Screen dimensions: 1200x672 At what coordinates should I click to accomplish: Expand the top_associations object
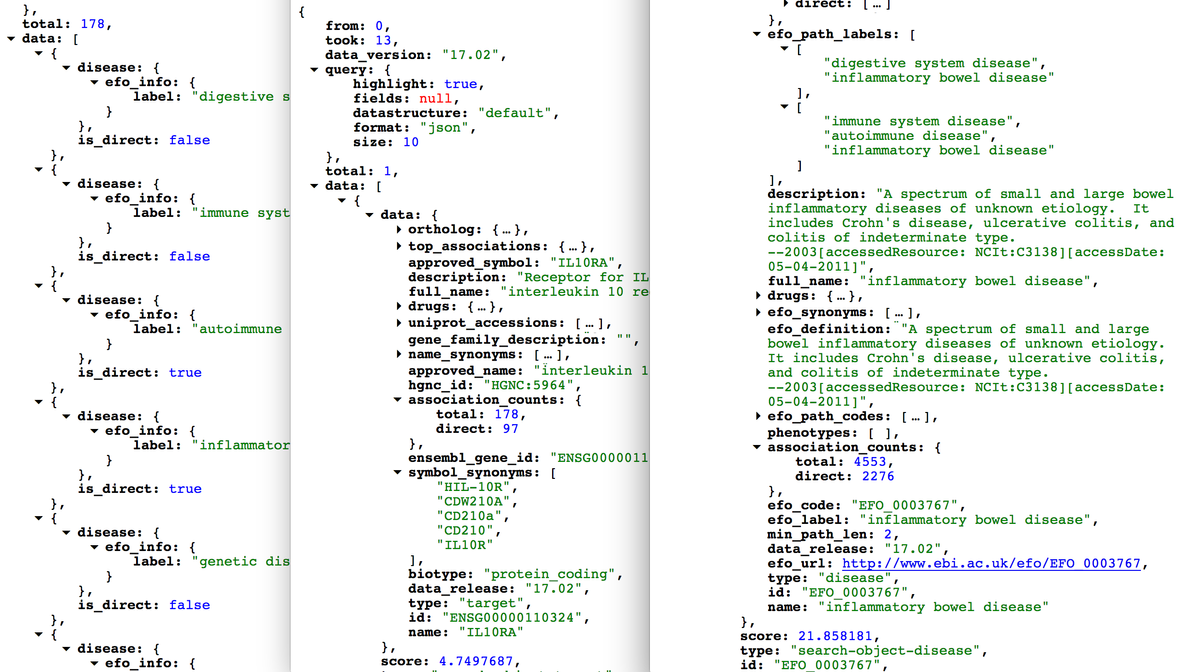pos(400,246)
